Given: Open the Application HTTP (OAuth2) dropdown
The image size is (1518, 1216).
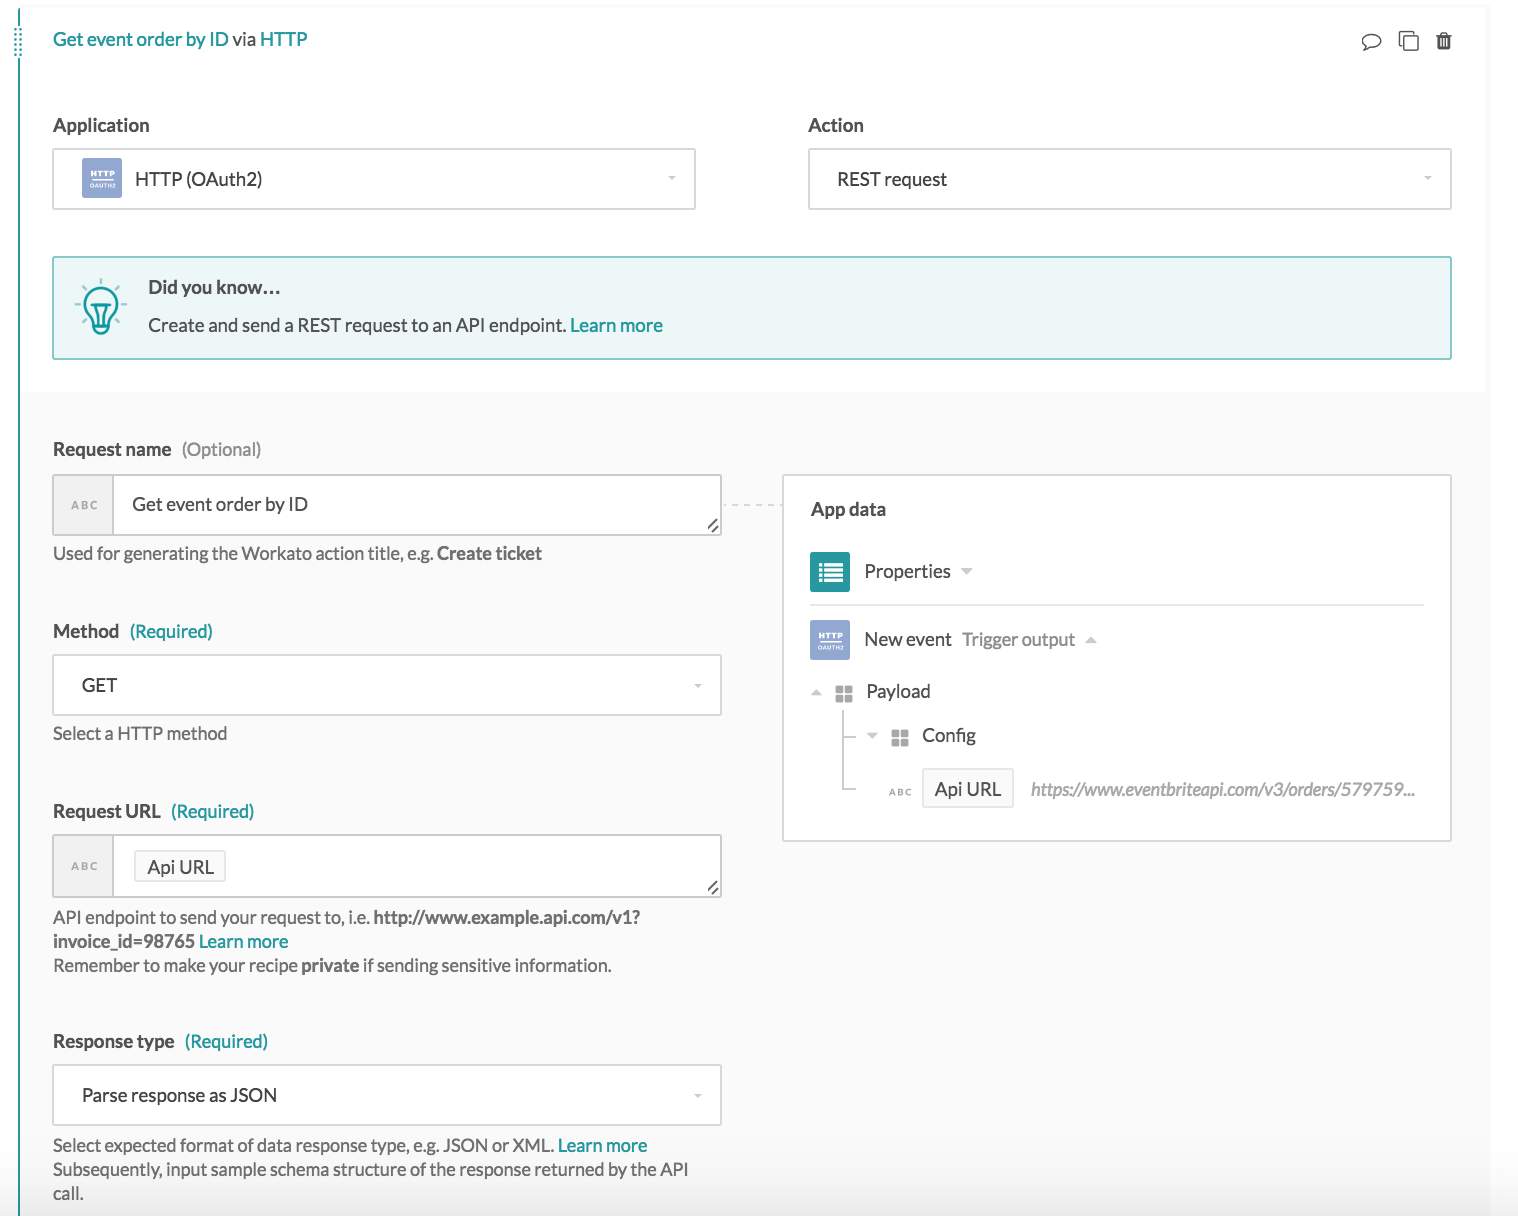Looking at the screenshot, I should [x=373, y=179].
